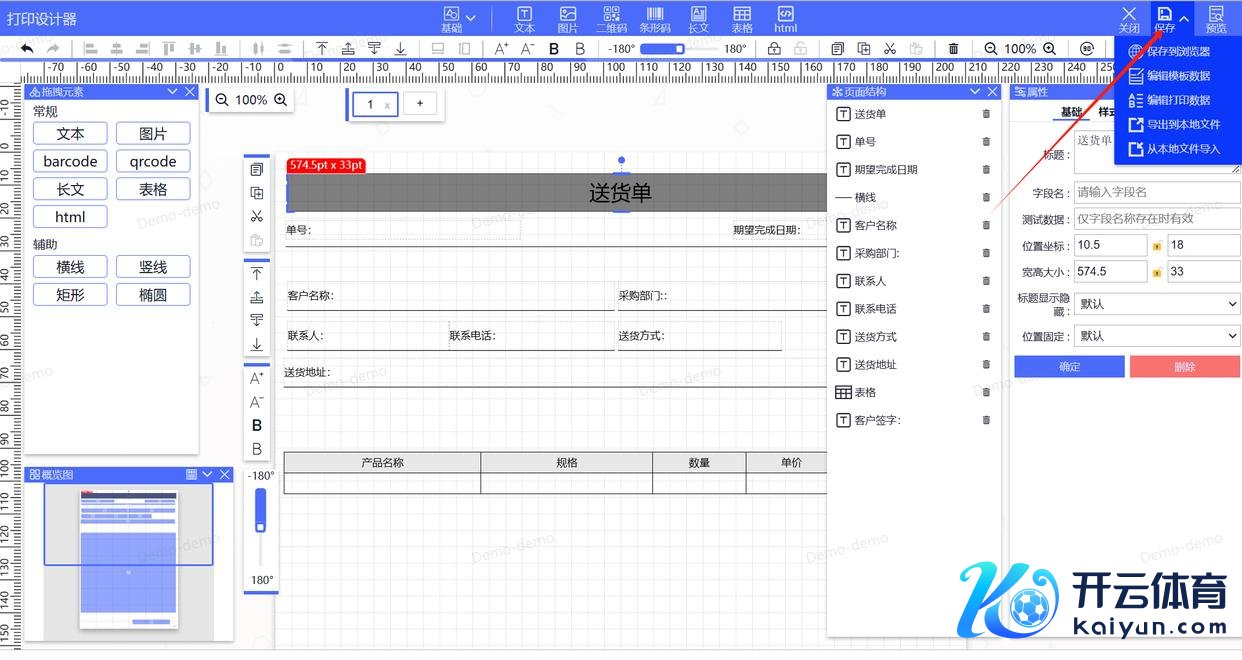Delete 期望完成日期 using its trash icon

pos(986,170)
